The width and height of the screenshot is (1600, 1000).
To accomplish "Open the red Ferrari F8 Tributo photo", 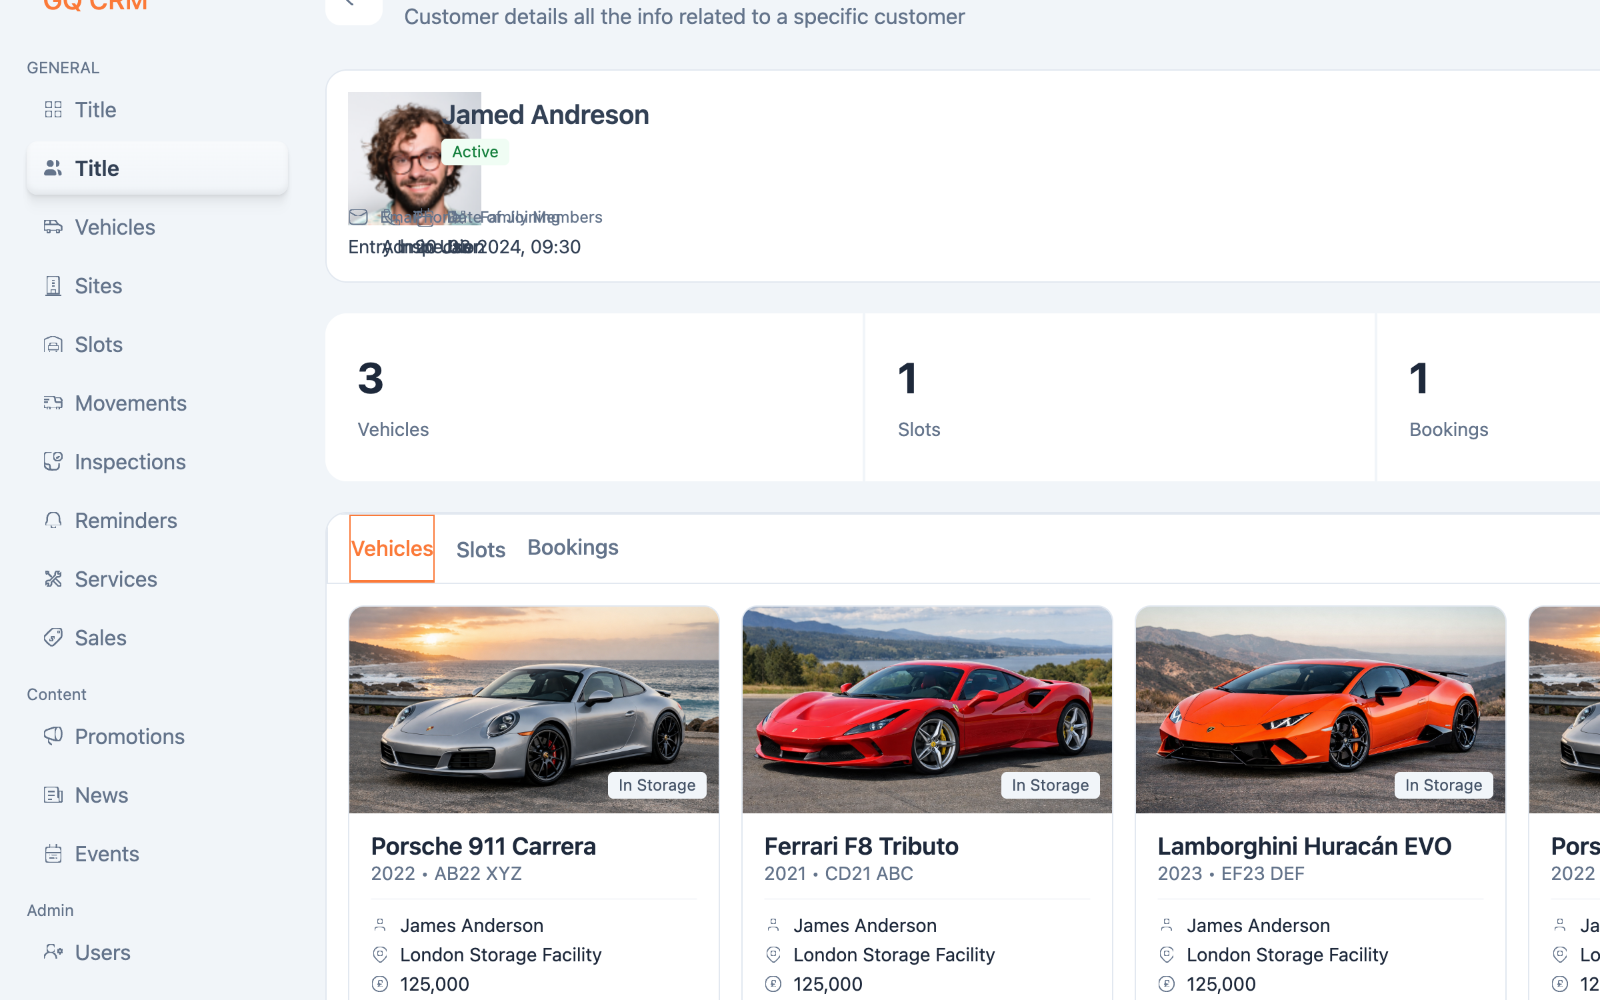I will pyautogui.click(x=927, y=709).
